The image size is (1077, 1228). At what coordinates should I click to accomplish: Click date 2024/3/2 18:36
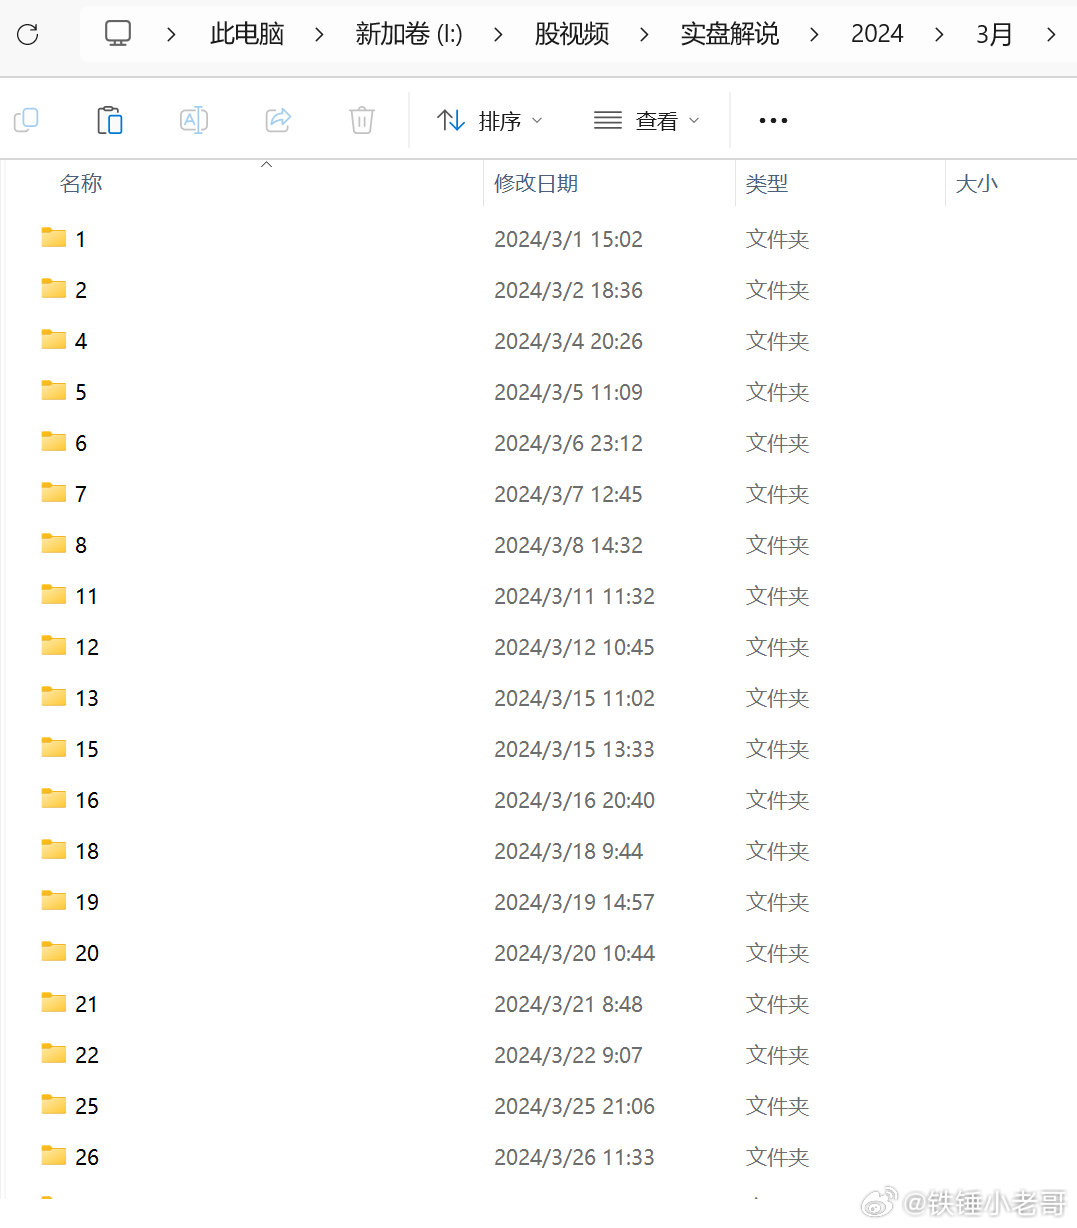click(568, 290)
